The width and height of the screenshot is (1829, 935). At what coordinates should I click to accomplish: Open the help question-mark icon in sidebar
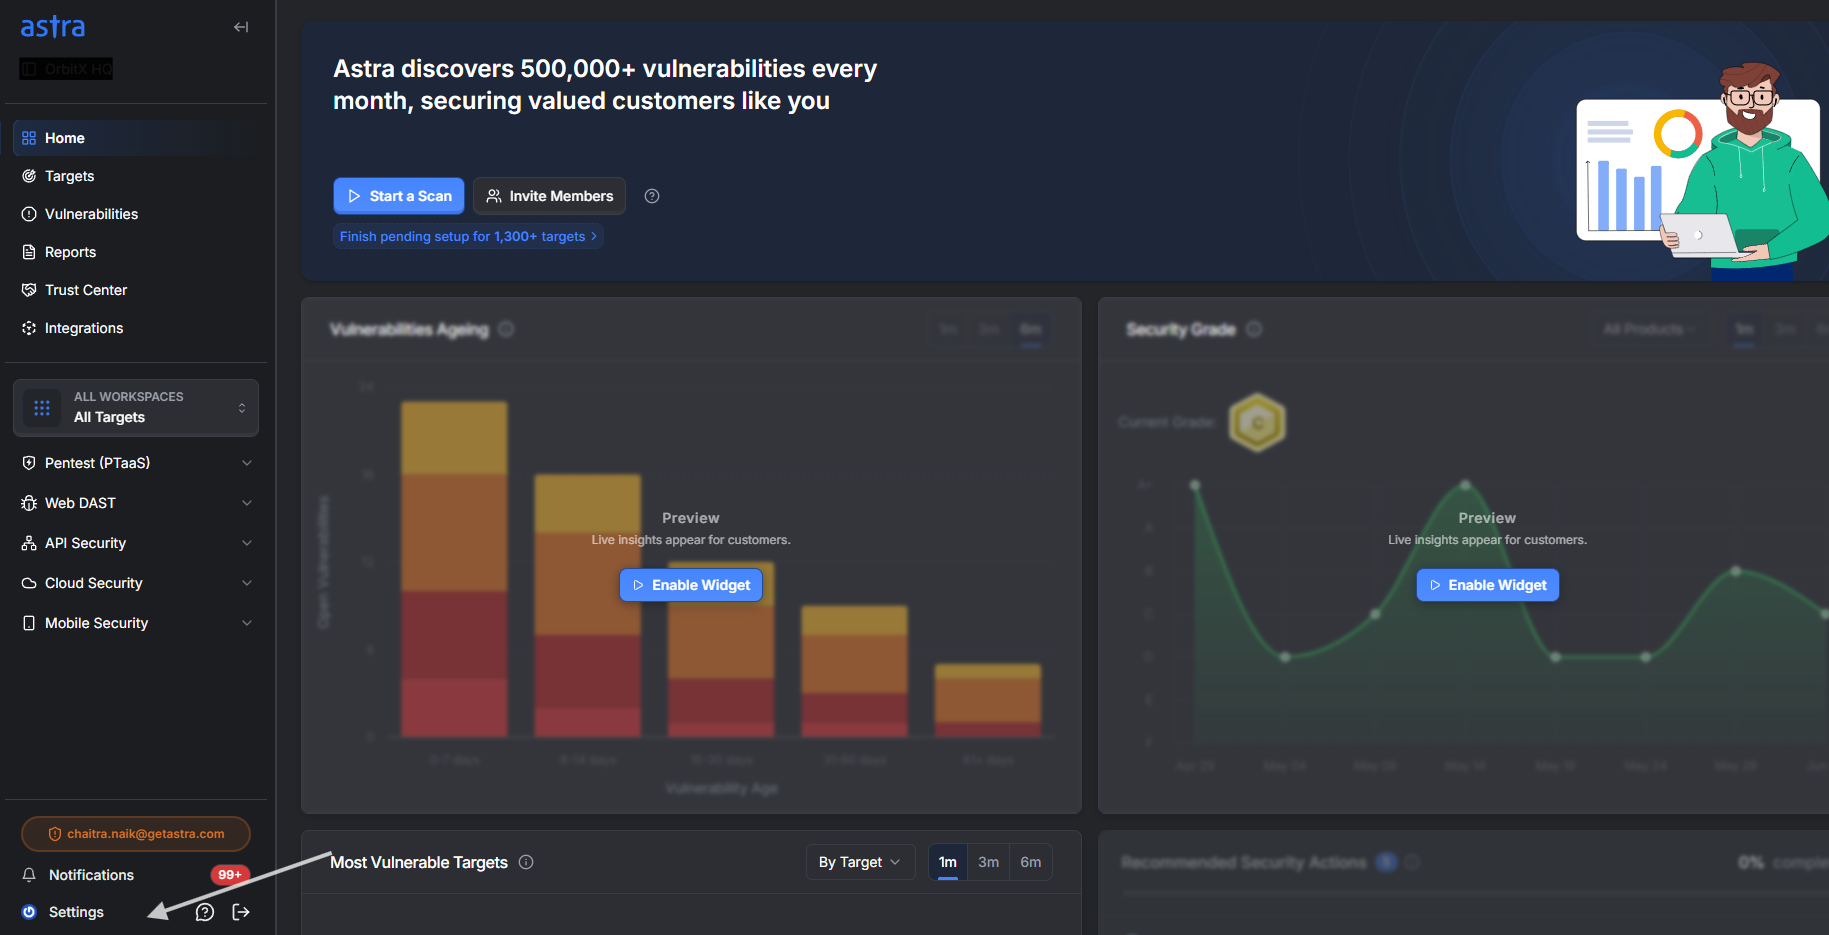[205, 912]
